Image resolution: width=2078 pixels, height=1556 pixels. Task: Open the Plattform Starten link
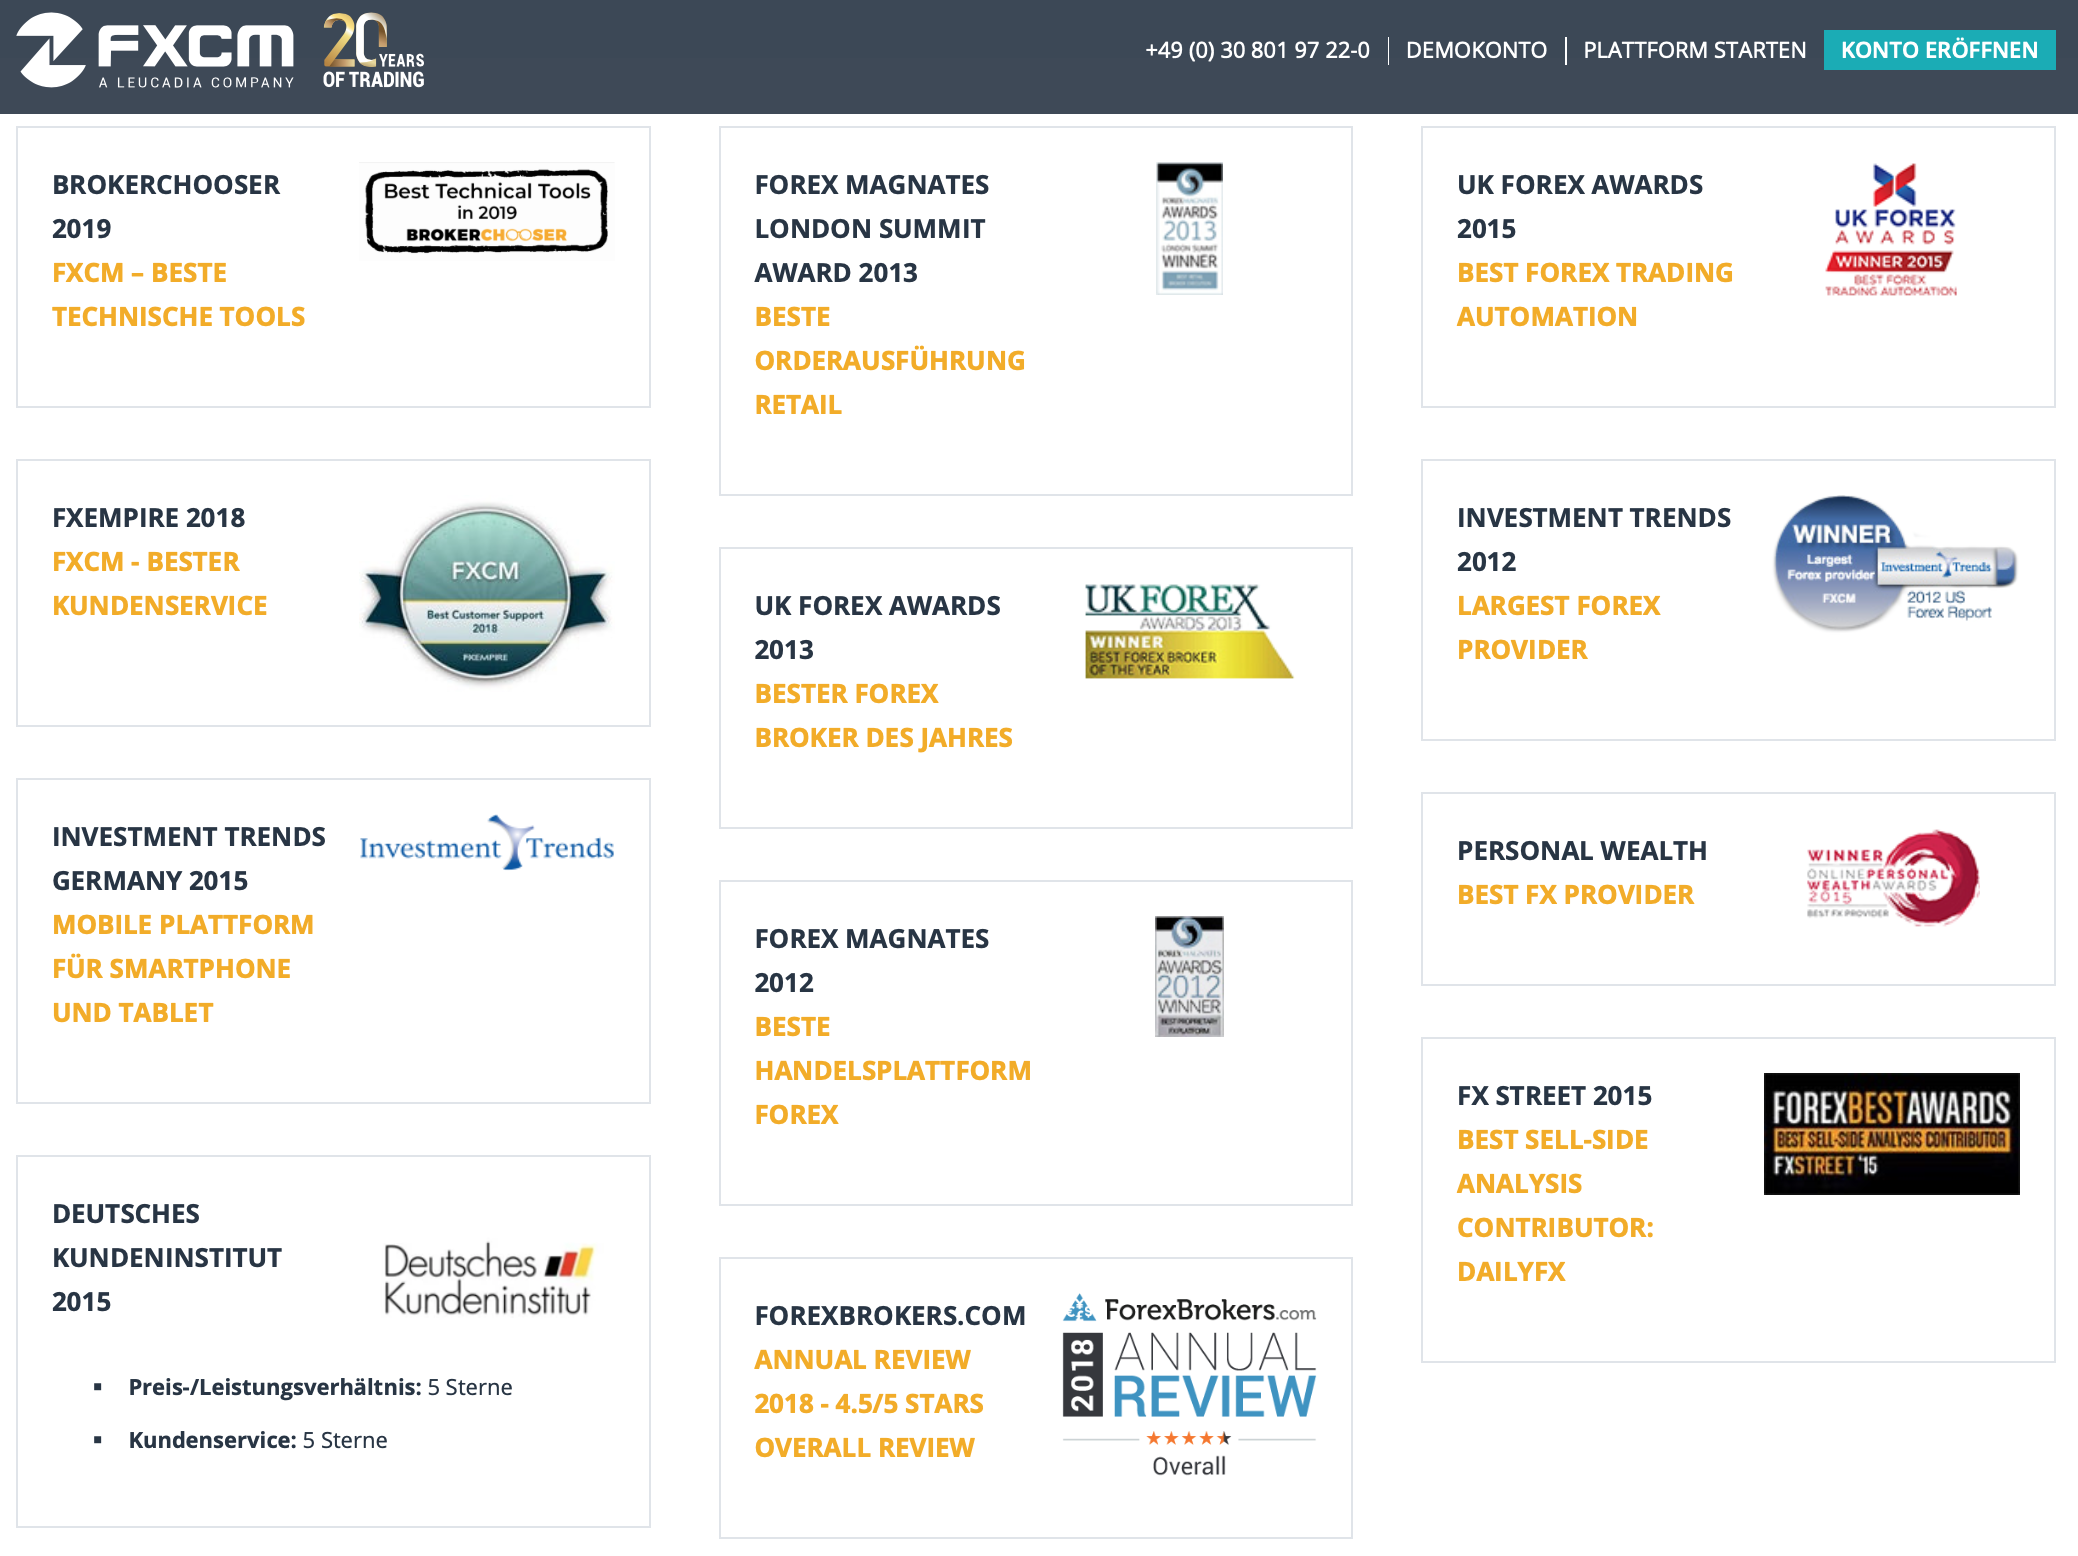tap(1694, 50)
